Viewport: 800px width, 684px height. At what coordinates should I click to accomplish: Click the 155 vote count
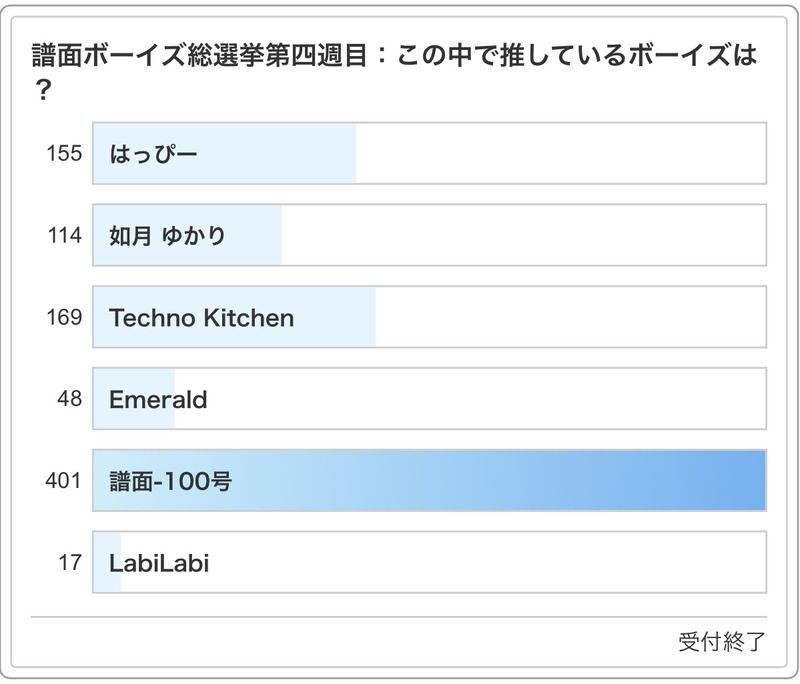63,153
